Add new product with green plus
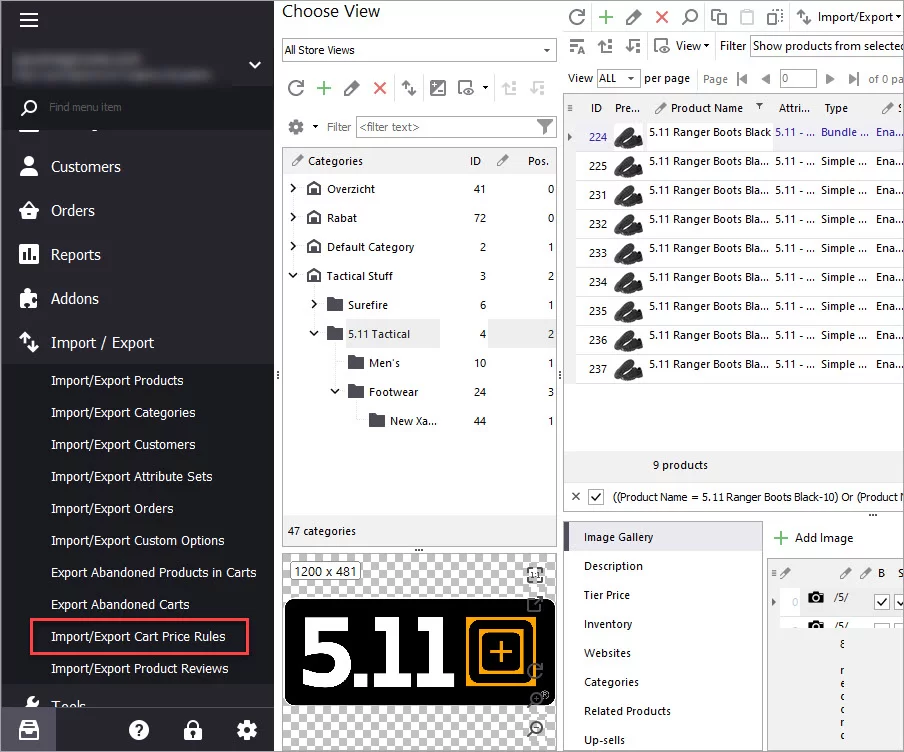The height and width of the screenshot is (752, 904). tap(606, 17)
